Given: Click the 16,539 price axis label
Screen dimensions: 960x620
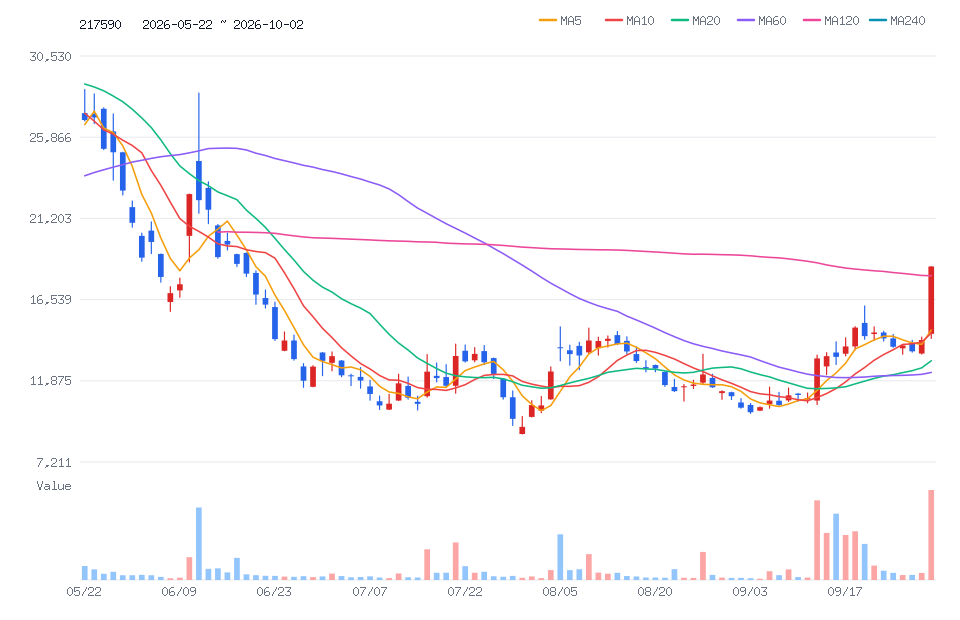Looking at the screenshot, I should click(50, 300).
